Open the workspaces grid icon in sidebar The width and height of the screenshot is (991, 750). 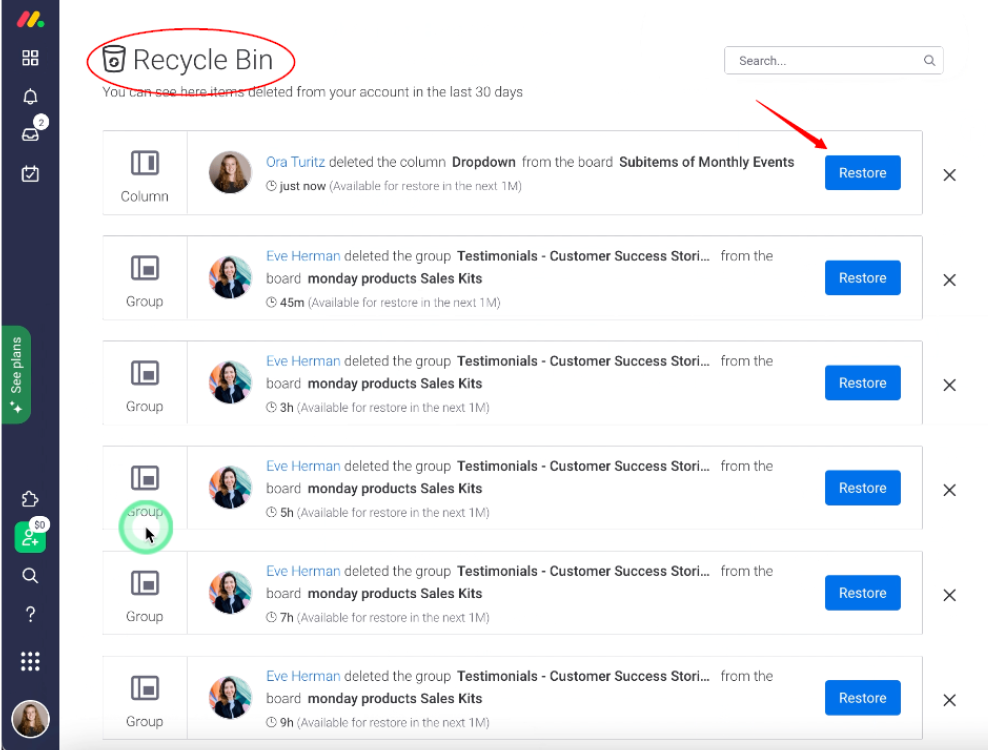(x=30, y=58)
